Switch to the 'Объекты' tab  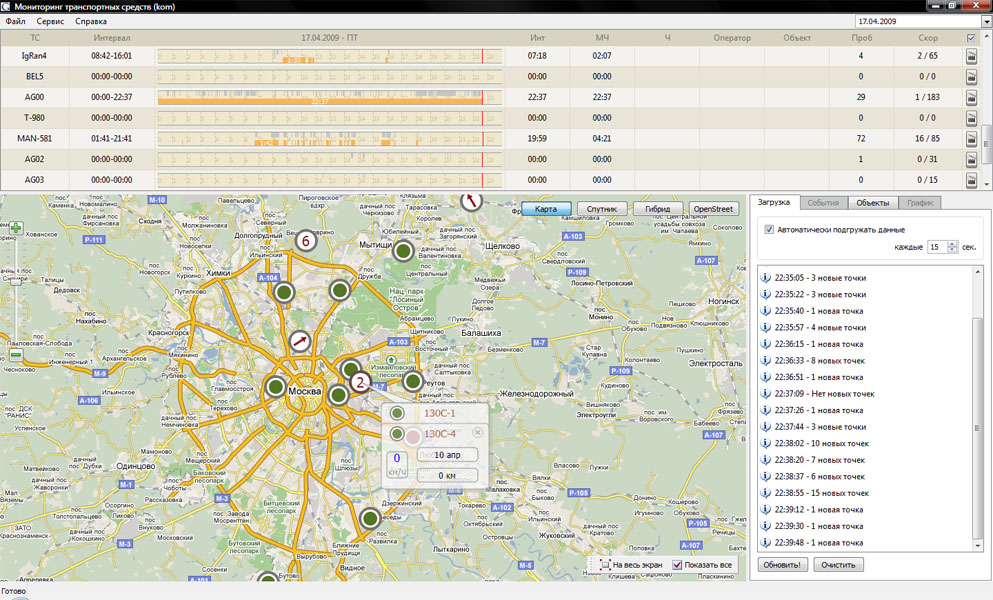tap(872, 202)
